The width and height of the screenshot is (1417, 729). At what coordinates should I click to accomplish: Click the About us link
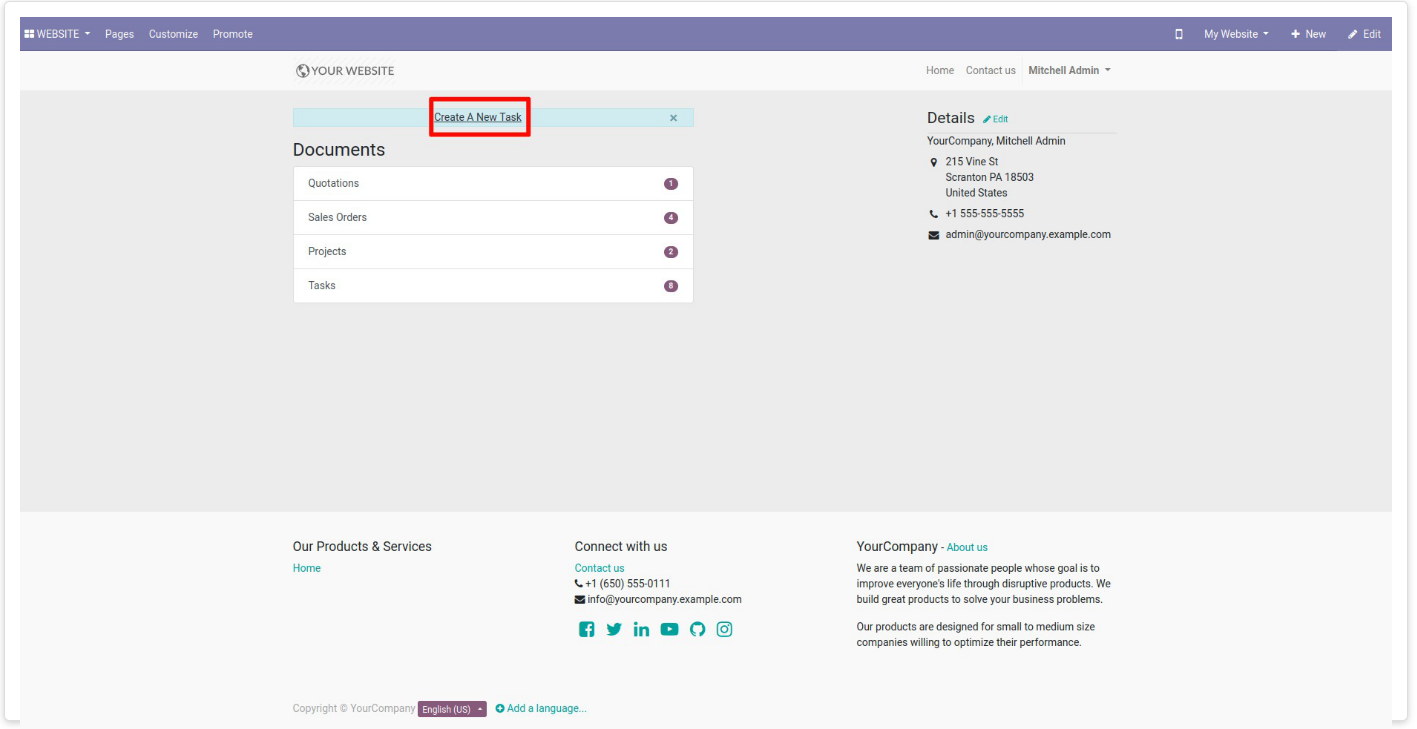click(x=967, y=548)
